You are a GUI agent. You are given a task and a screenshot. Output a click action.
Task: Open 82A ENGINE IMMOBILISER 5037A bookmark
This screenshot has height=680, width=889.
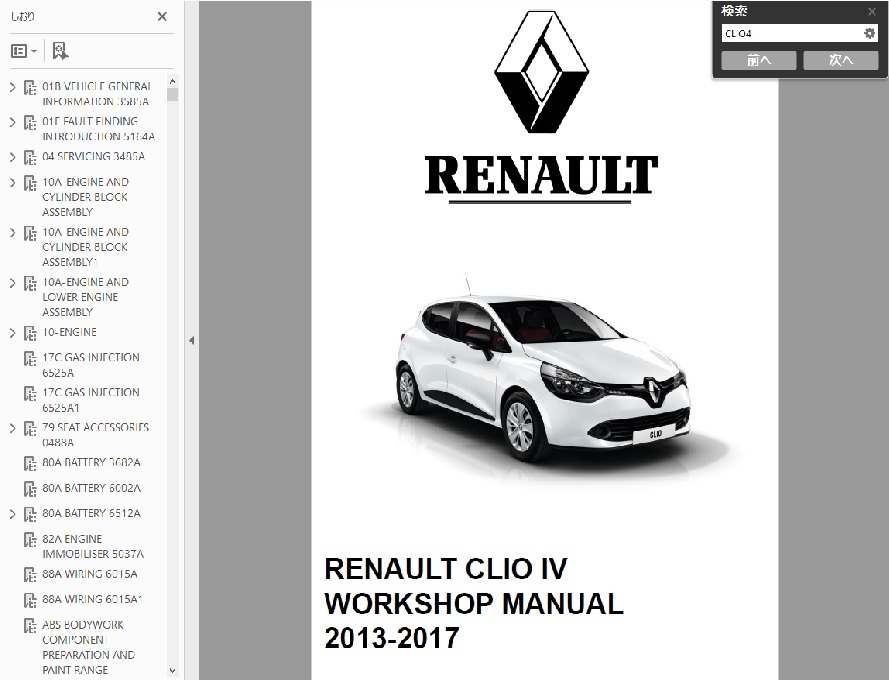point(93,546)
